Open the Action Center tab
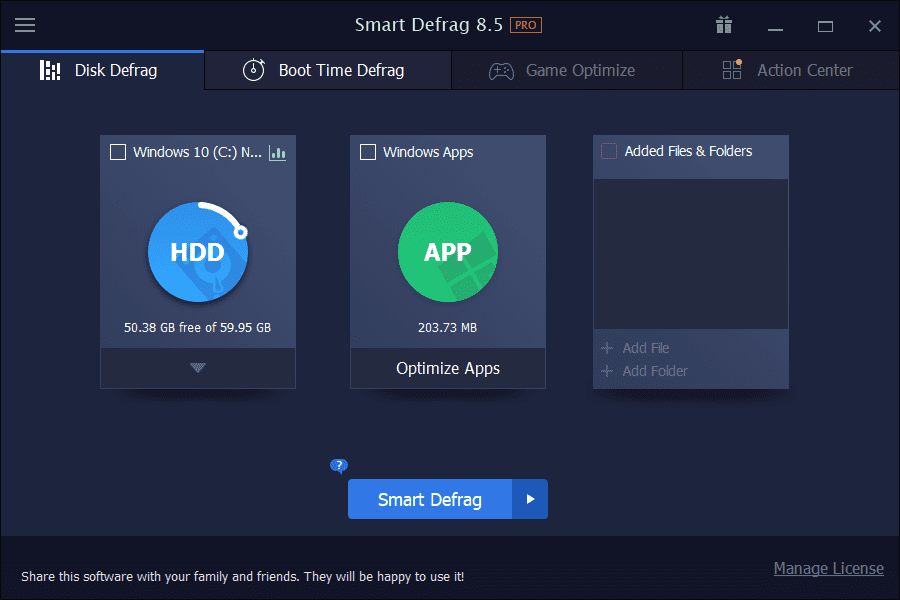 point(791,70)
